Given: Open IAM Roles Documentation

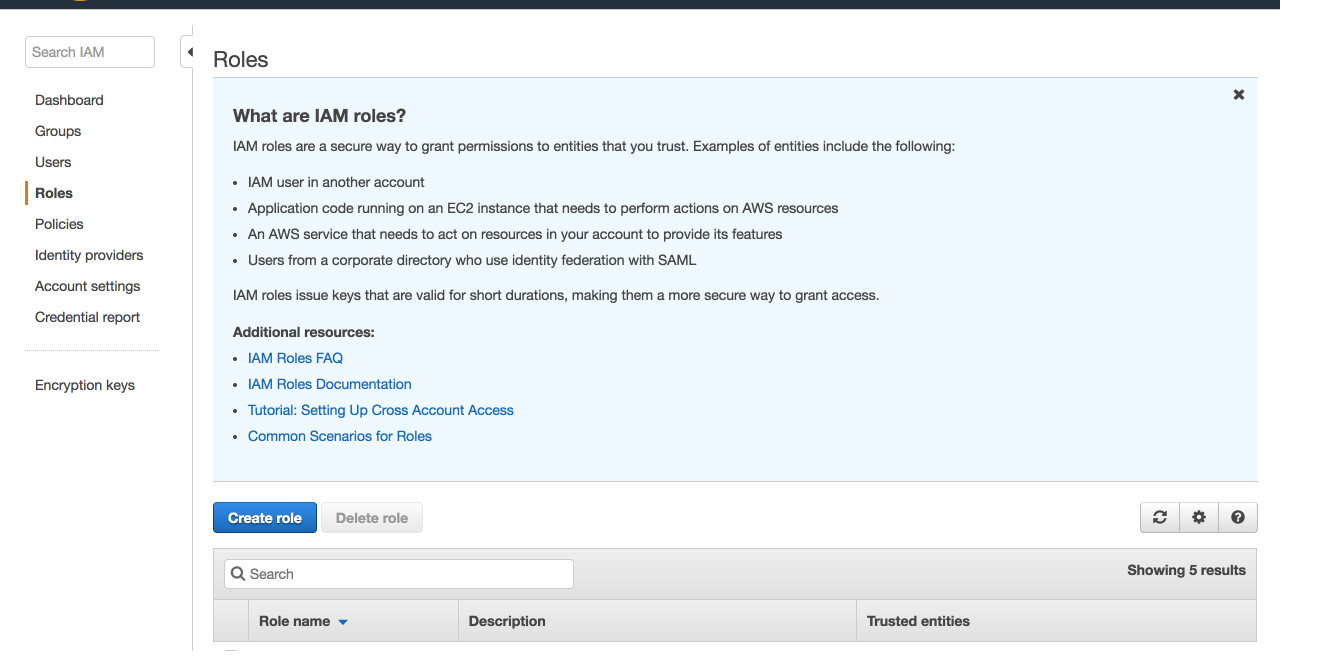Looking at the screenshot, I should (329, 383).
